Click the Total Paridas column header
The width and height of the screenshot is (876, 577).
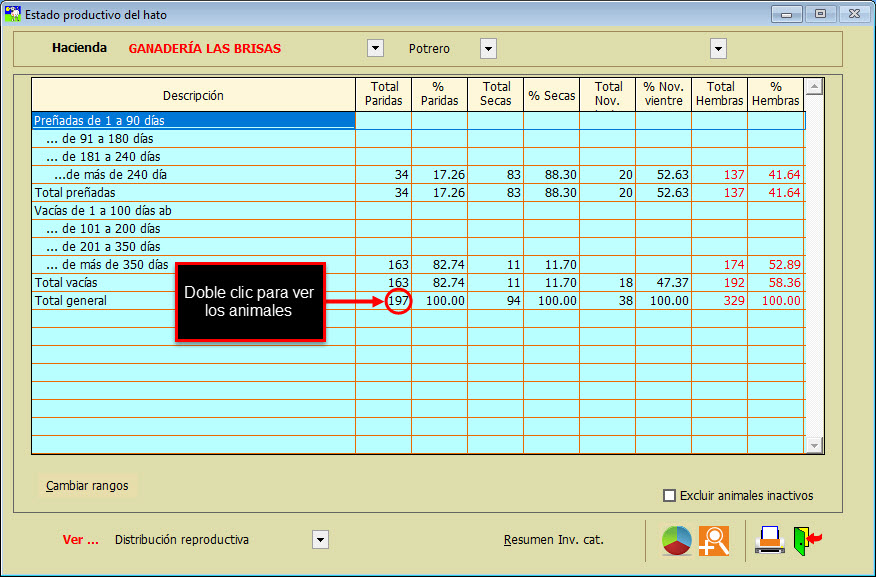[383, 94]
